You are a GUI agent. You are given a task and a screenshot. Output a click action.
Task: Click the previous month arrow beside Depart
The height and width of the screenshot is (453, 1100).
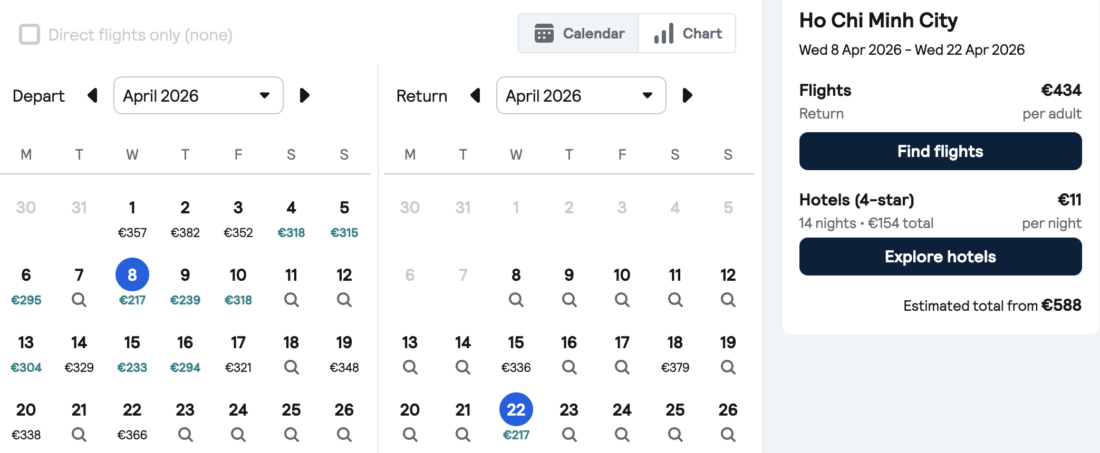[x=93, y=96]
